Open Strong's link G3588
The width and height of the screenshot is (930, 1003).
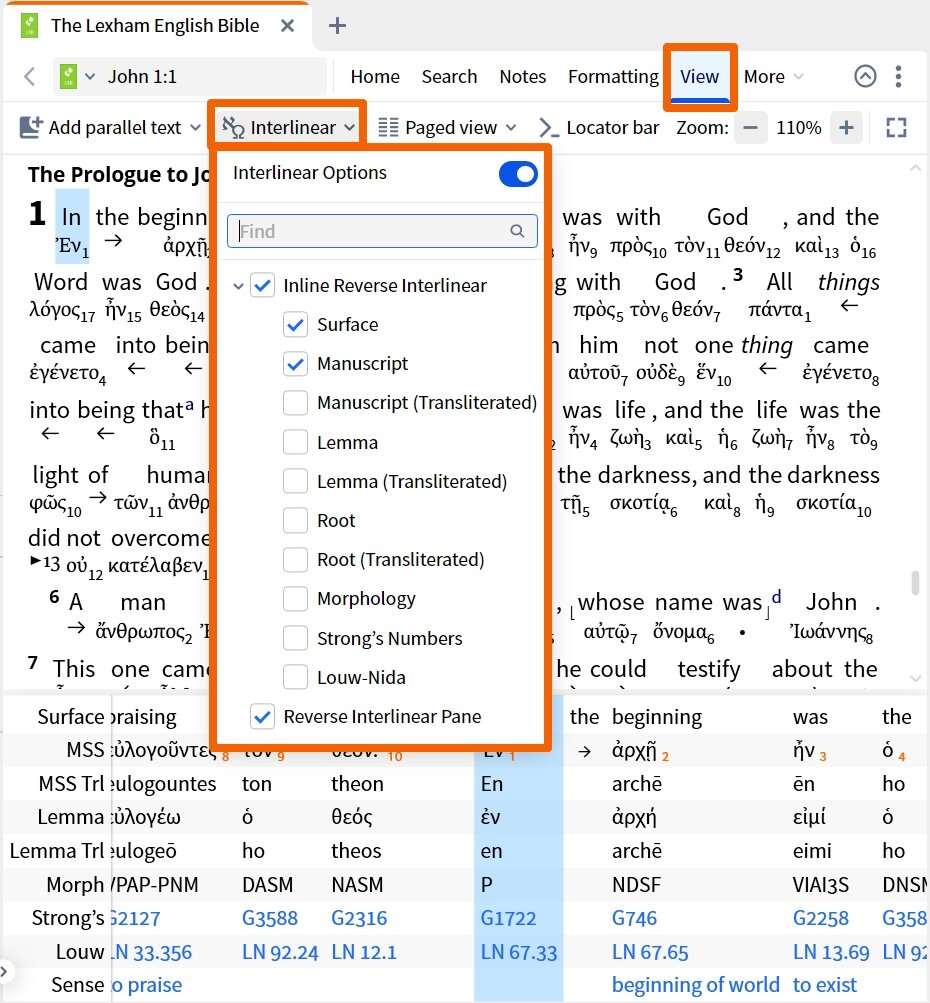click(269, 918)
